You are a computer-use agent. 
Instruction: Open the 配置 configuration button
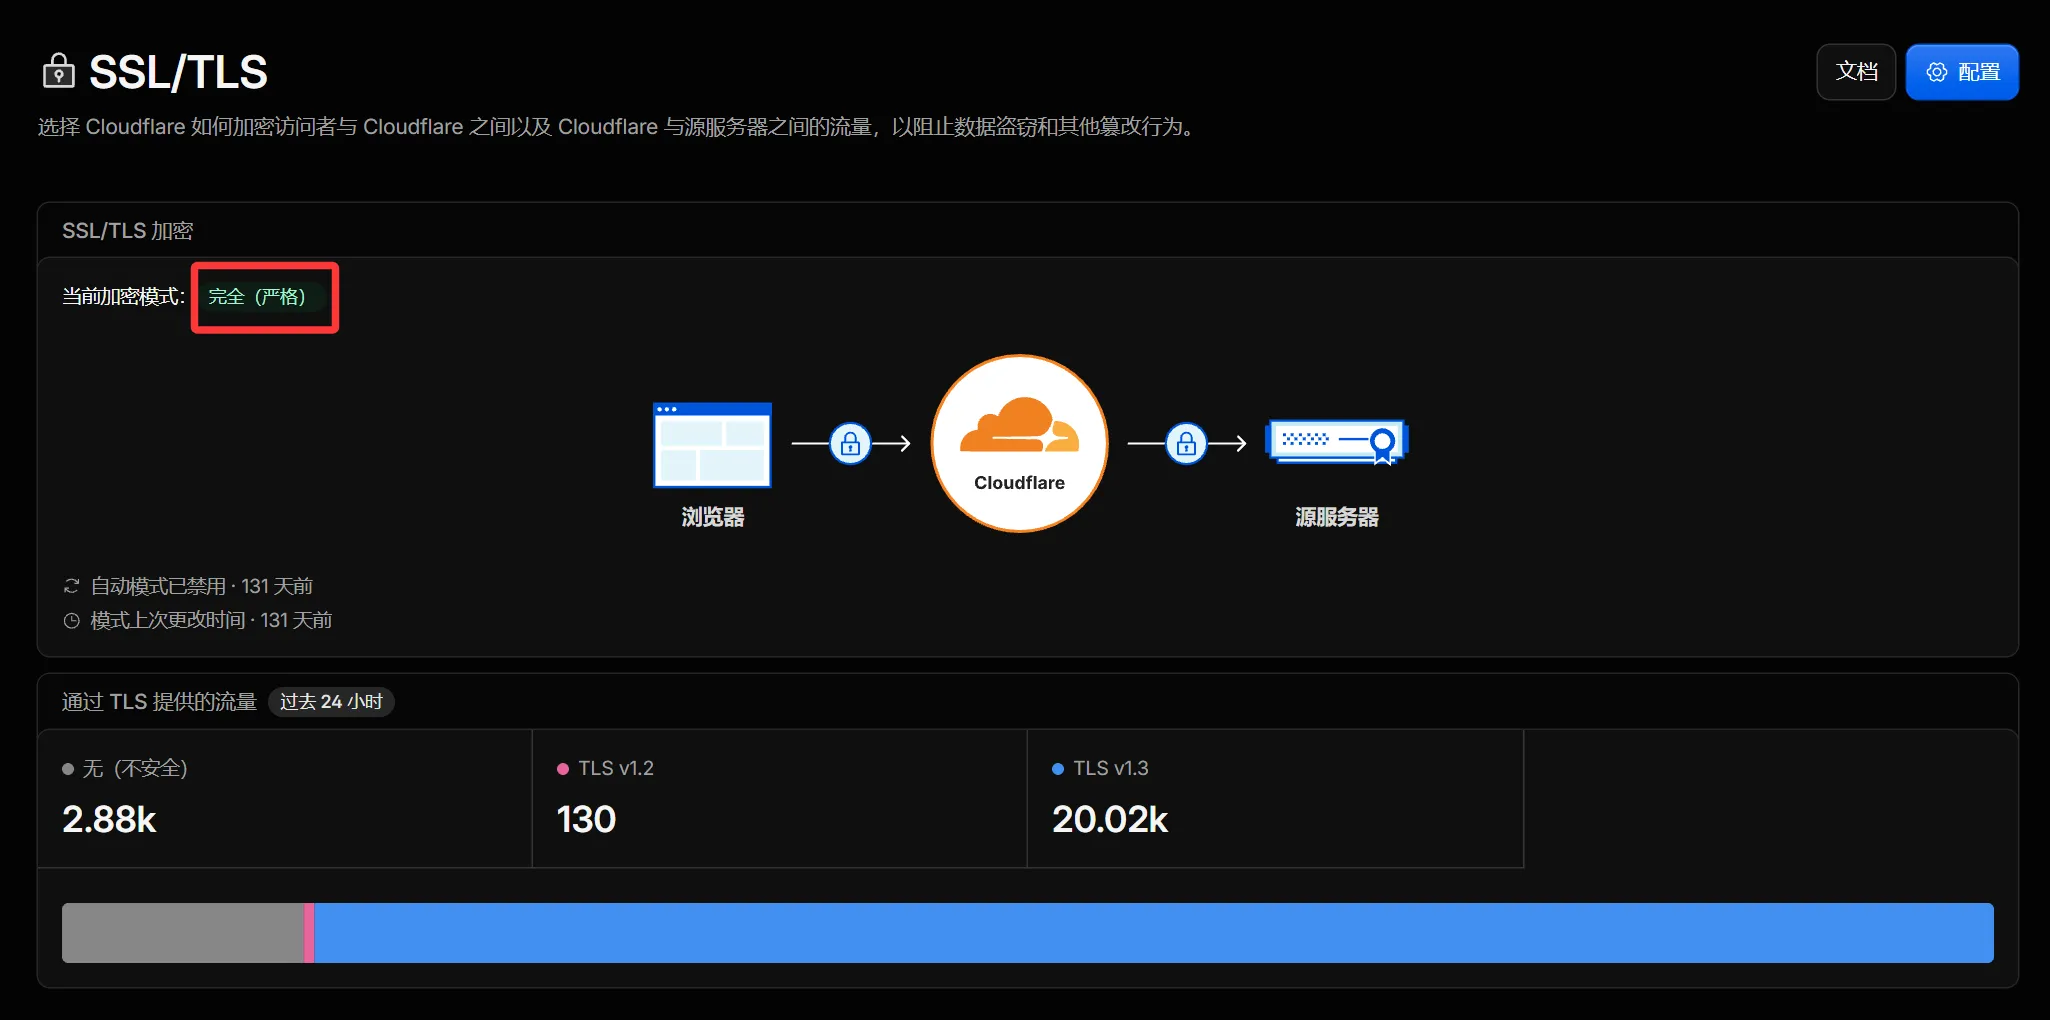point(1962,72)
